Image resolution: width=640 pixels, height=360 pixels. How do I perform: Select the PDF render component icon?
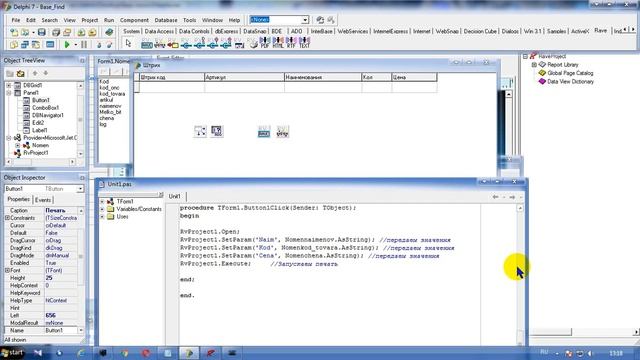click(x=264, y=43)
